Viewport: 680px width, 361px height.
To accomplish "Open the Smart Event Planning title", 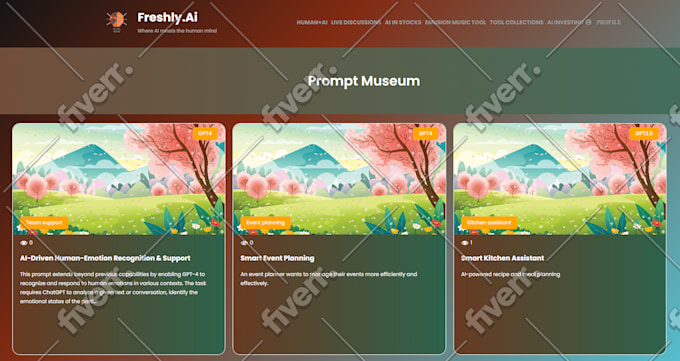I will (277, 258).
